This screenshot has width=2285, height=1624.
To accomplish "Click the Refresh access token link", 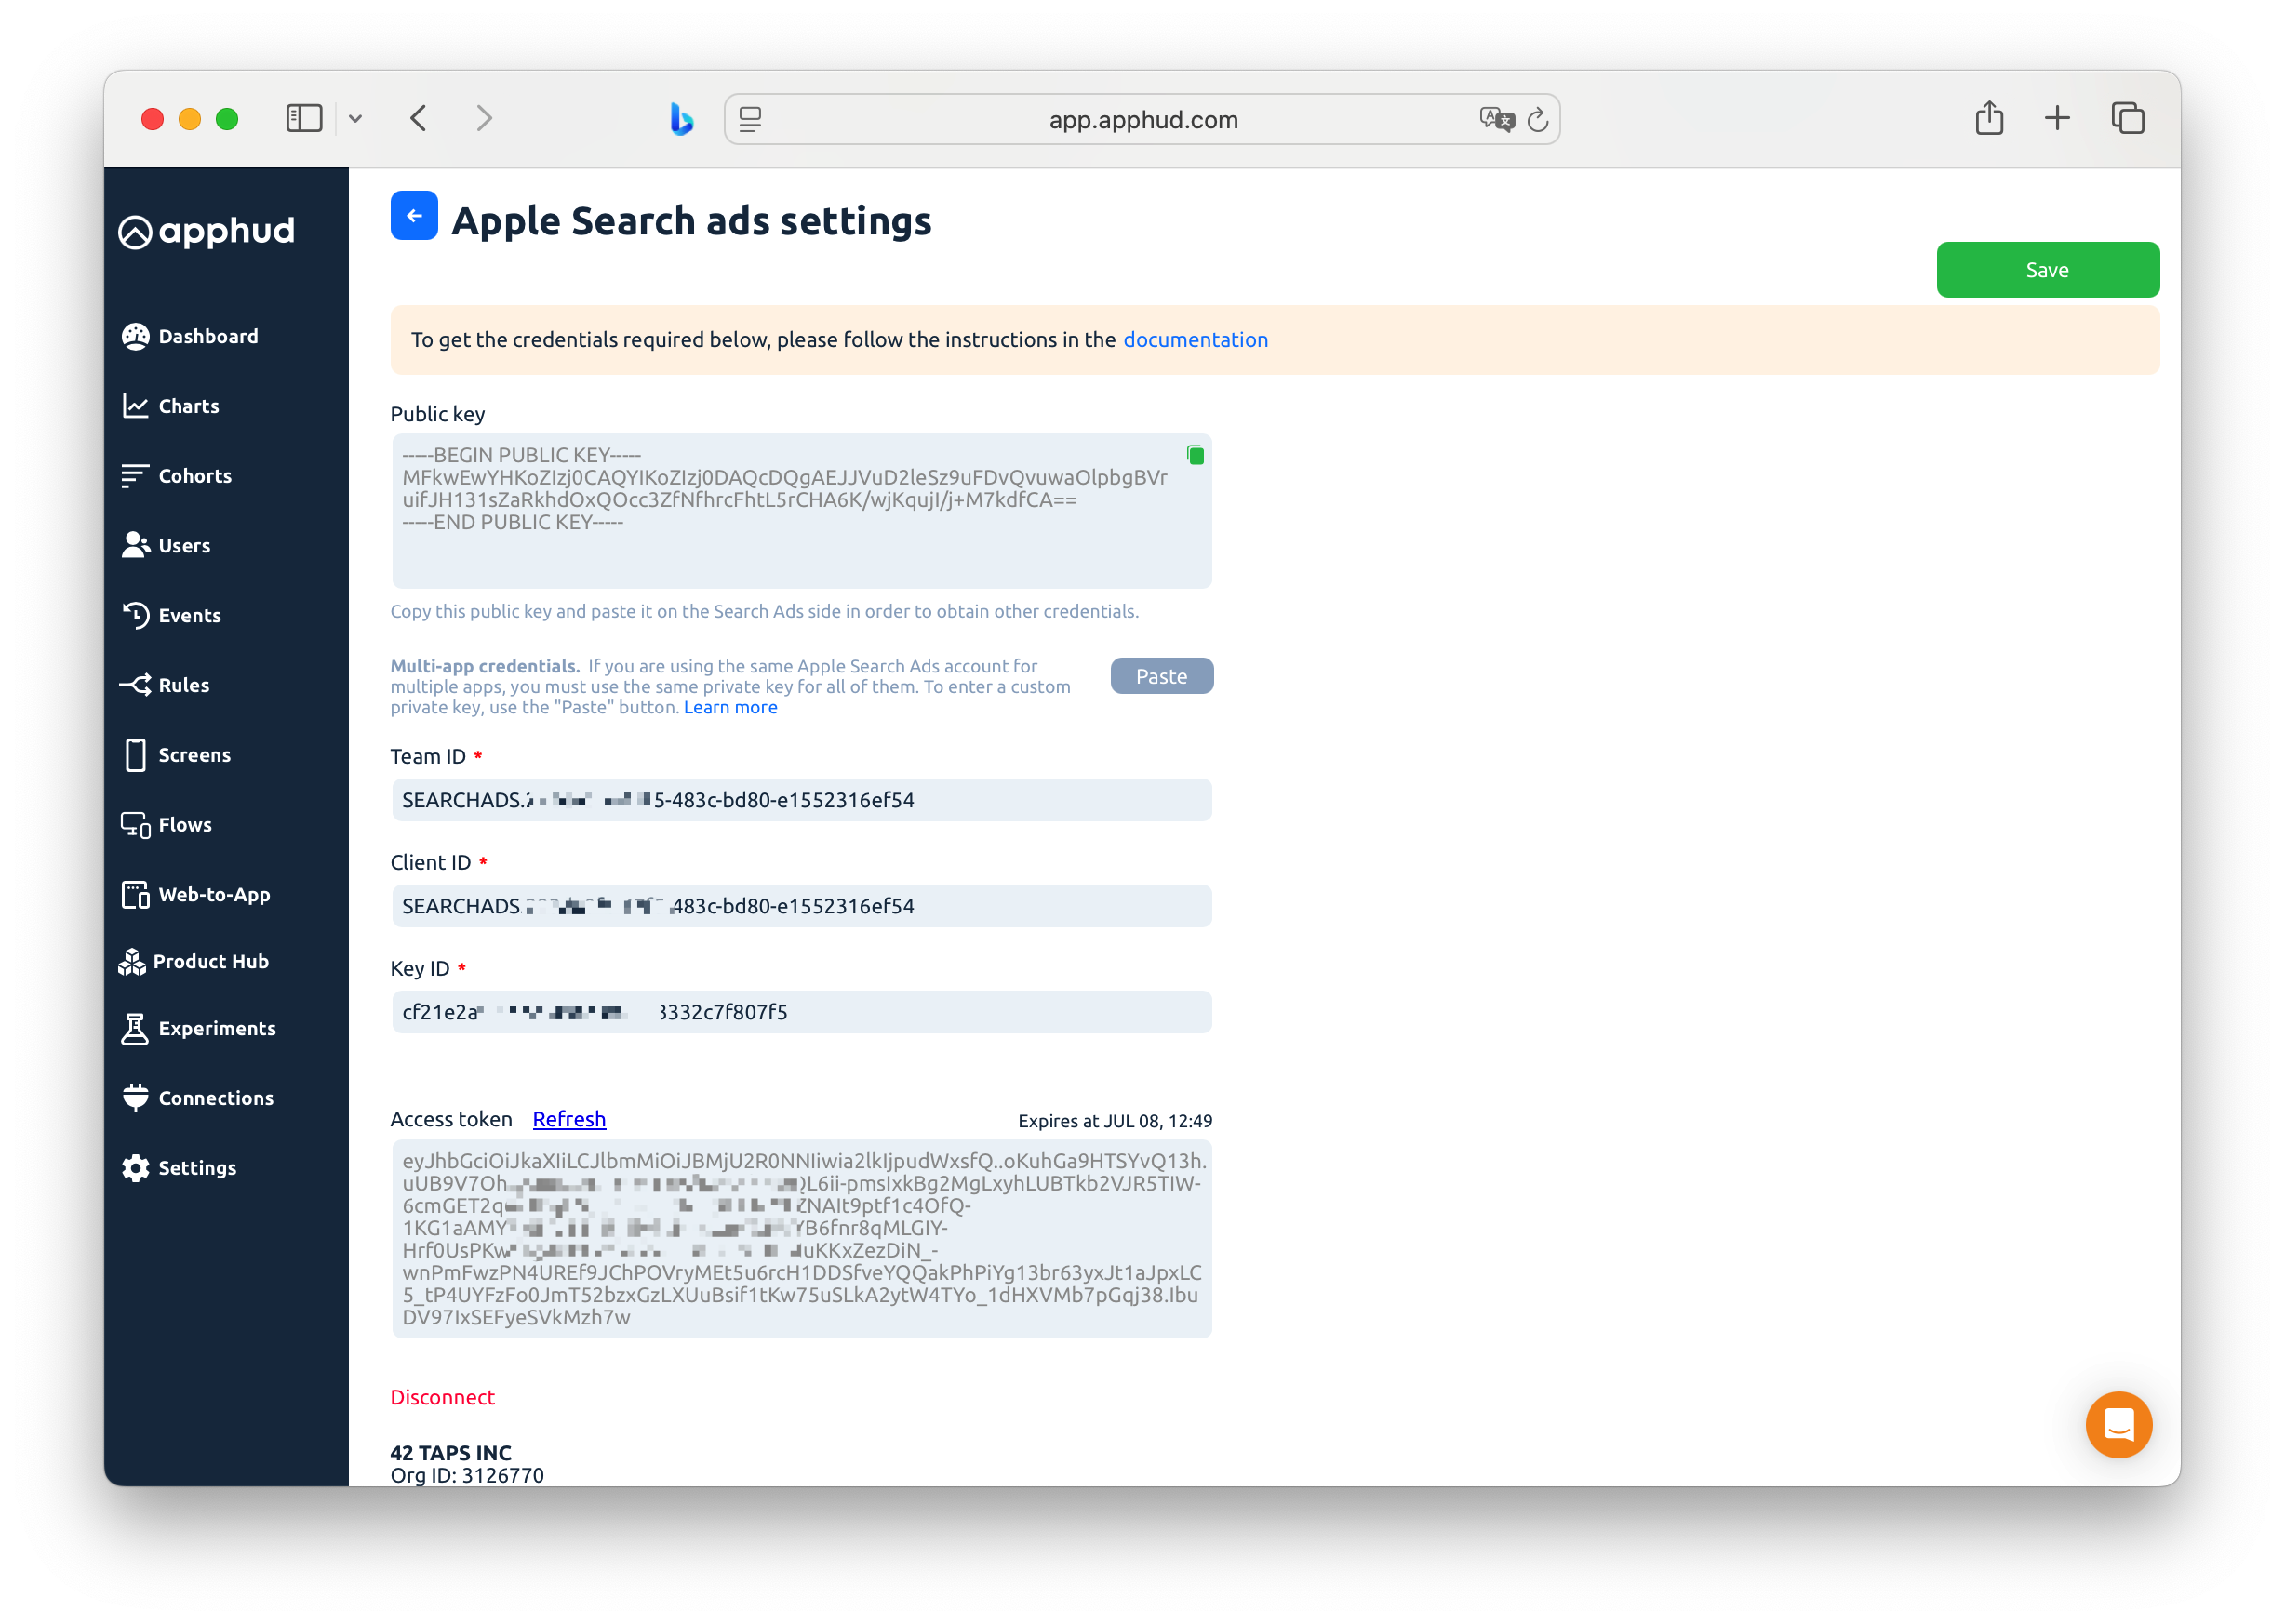I will click(x=569, y=1120).
